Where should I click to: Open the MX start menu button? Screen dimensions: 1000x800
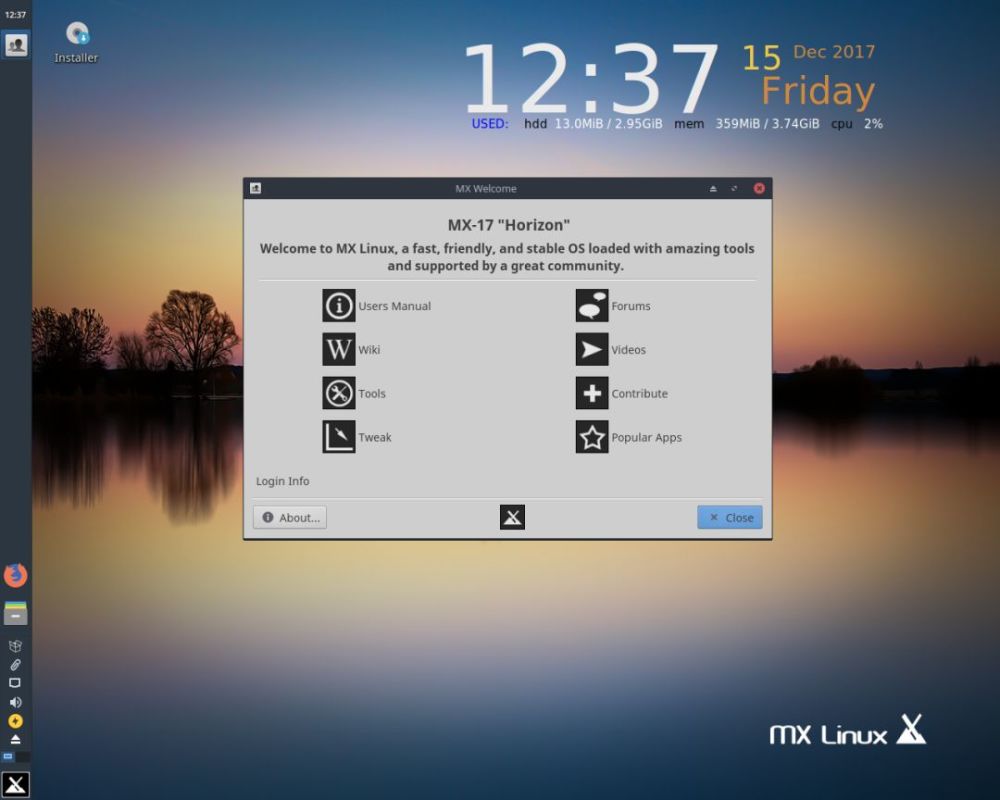click(15, 784)
